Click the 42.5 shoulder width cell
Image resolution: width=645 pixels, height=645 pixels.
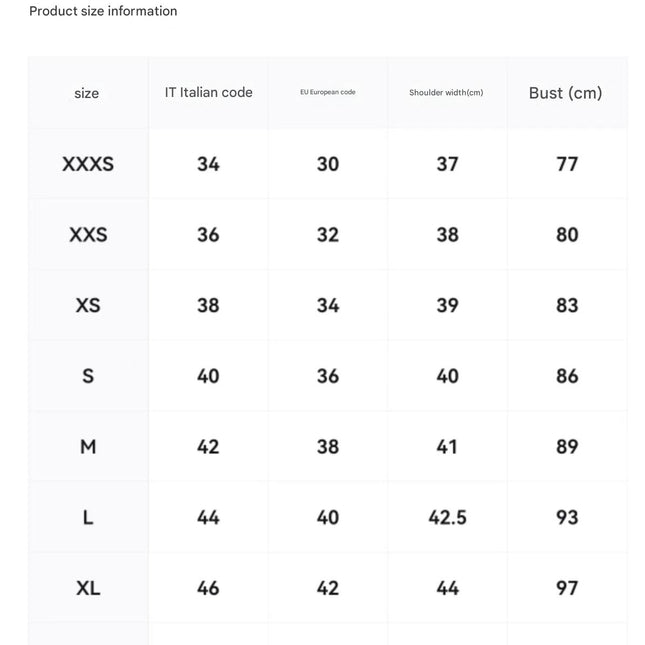pyautogui.click(x=448, y=517)
